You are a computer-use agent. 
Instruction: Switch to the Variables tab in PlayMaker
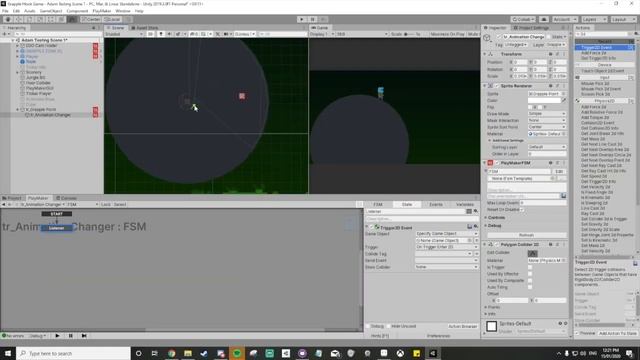464,204
